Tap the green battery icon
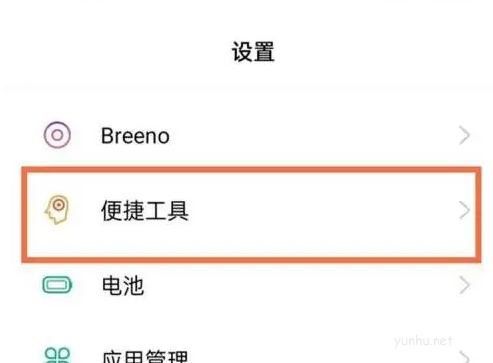Screen dimensions: 493x363 pyautogui.click(x=57, y=285)
